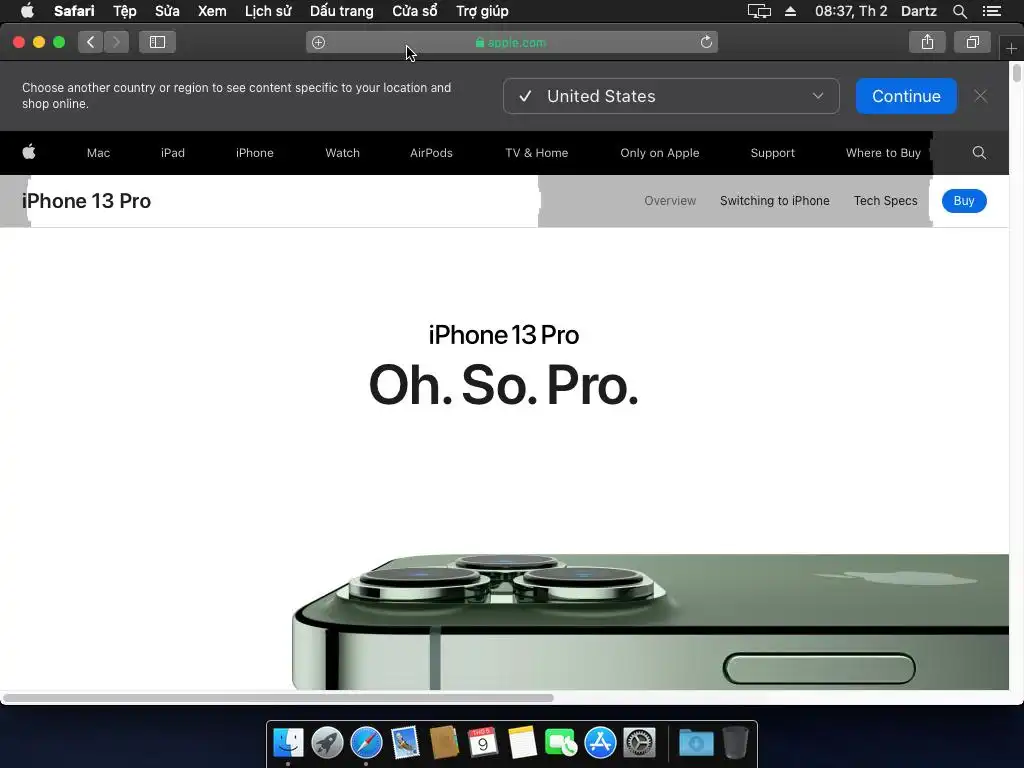
Task: Open Notification Center list icon
Action: [x=992, y=11]
